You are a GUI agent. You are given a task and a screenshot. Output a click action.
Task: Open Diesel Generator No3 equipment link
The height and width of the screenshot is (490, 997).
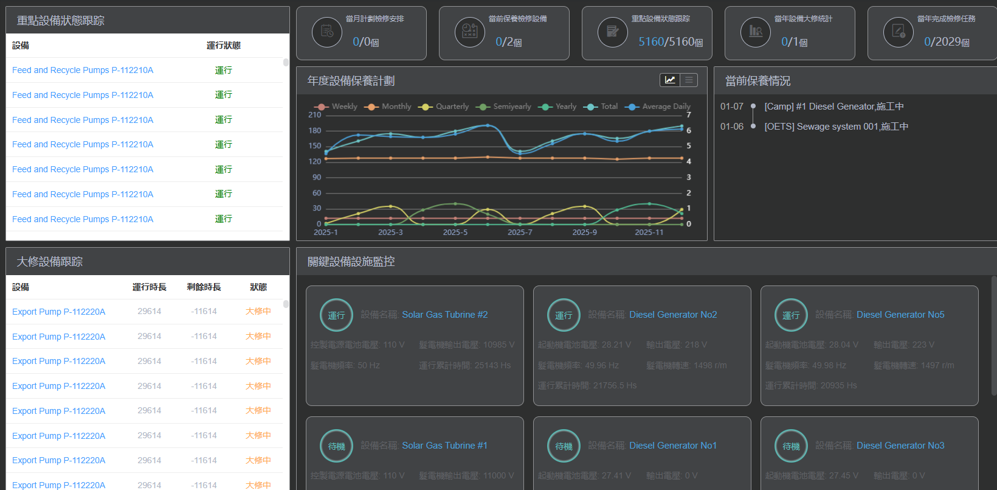pyautogui.click(x=900, y=446)
